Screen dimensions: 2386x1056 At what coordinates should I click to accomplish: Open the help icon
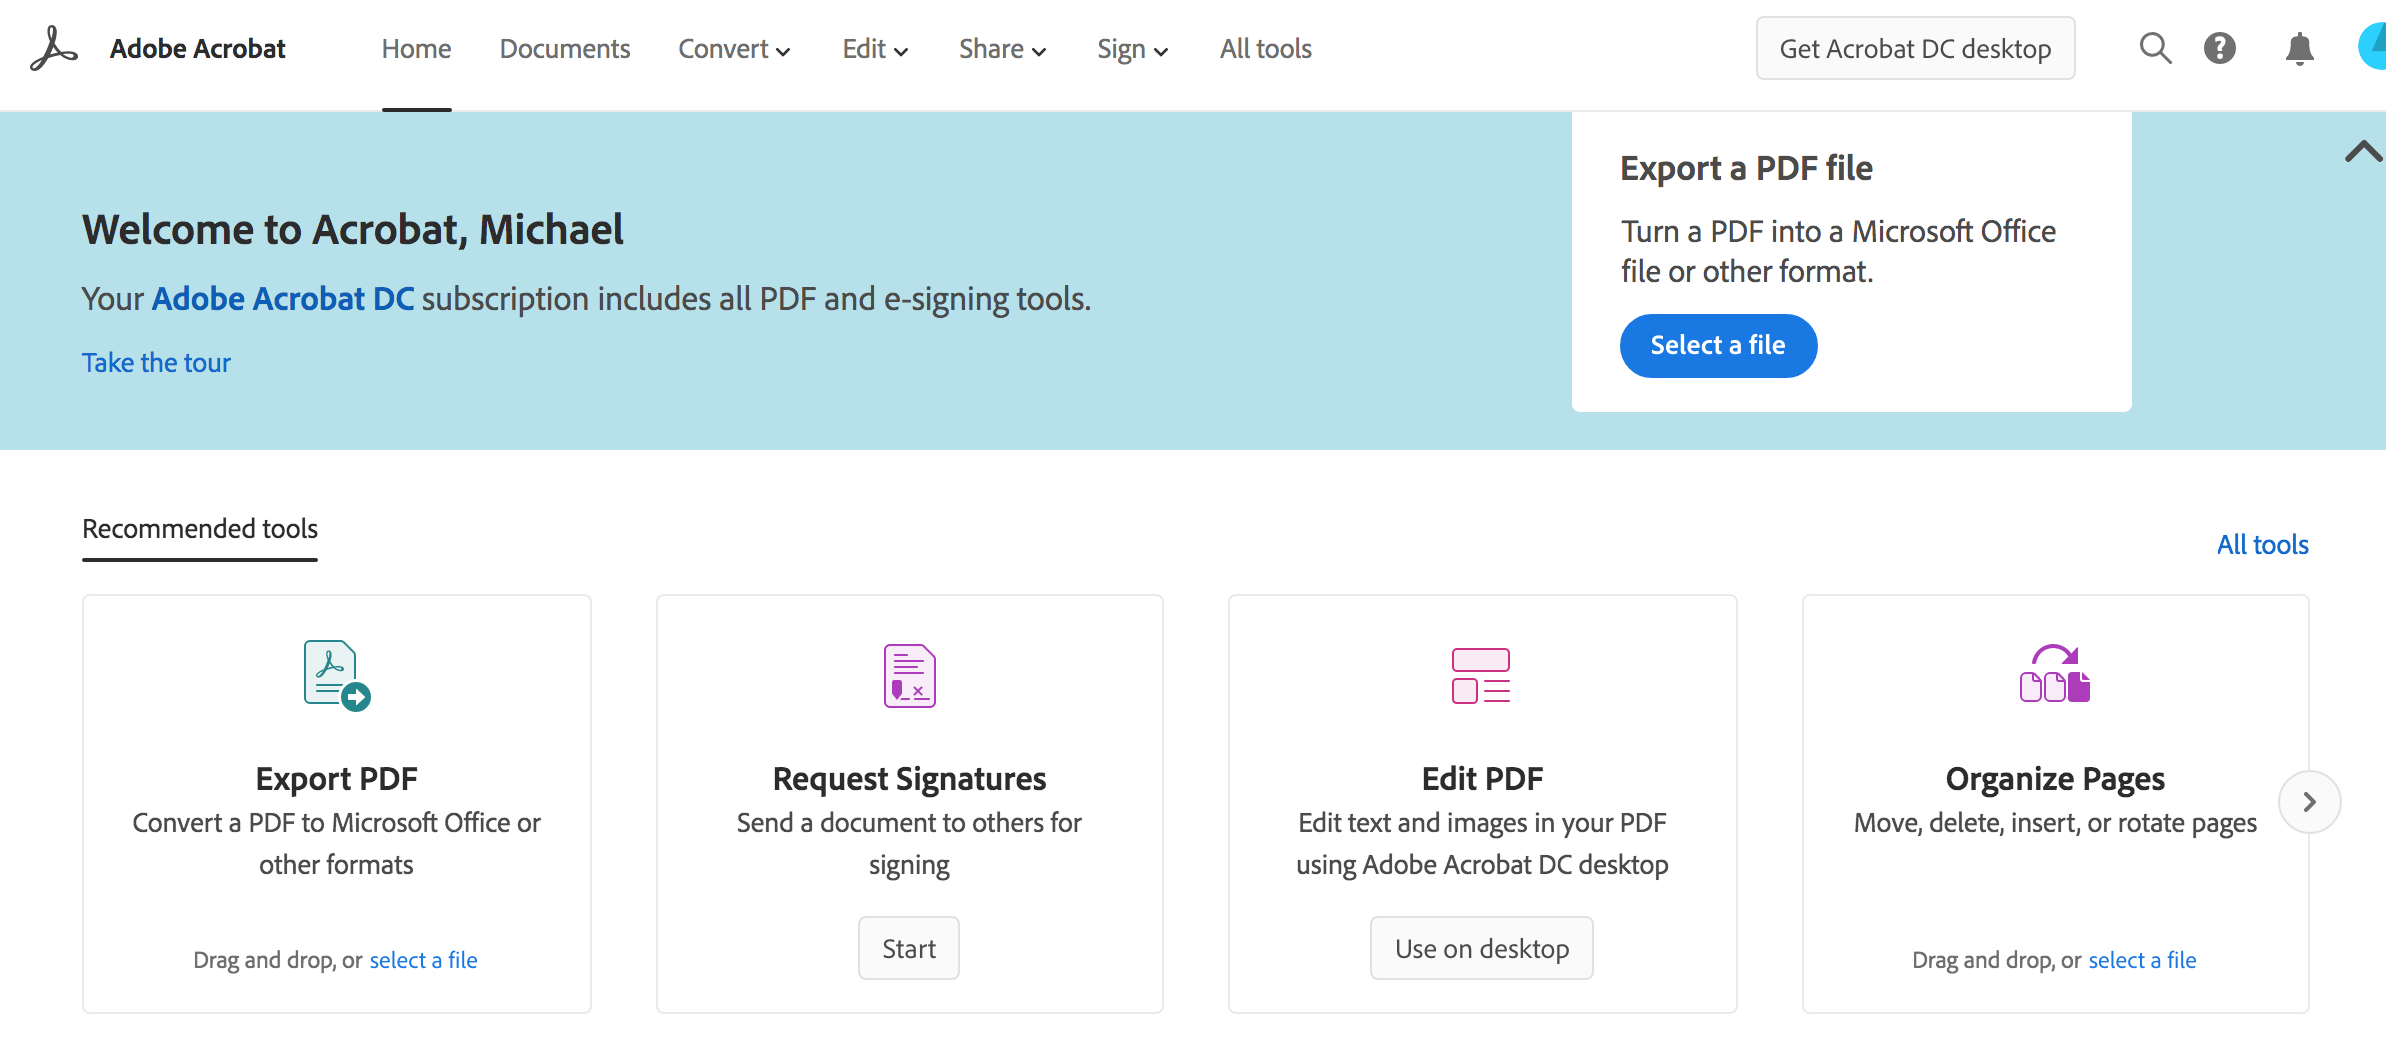2220,47
